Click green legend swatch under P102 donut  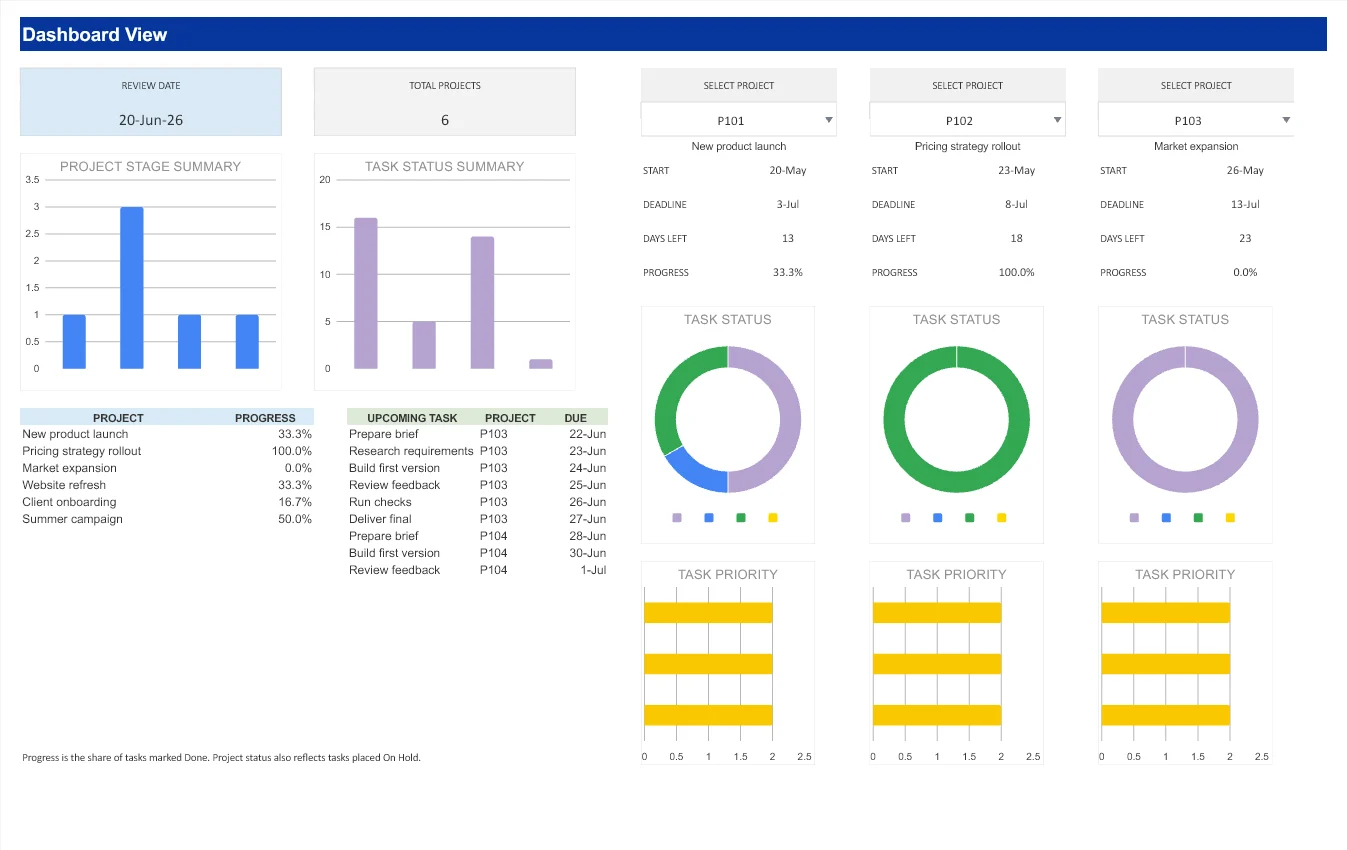pyautogui.click(x=970, y=518)
